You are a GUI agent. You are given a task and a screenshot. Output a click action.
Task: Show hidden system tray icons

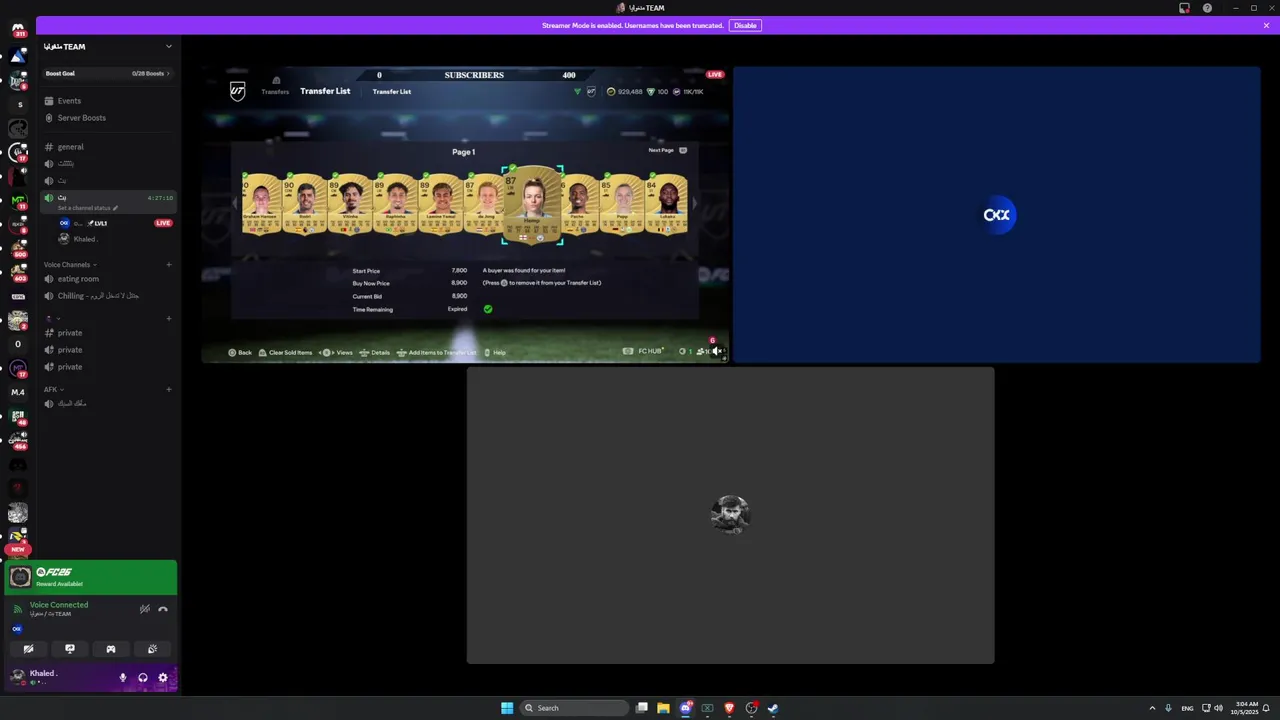(x=1152, y=708)
